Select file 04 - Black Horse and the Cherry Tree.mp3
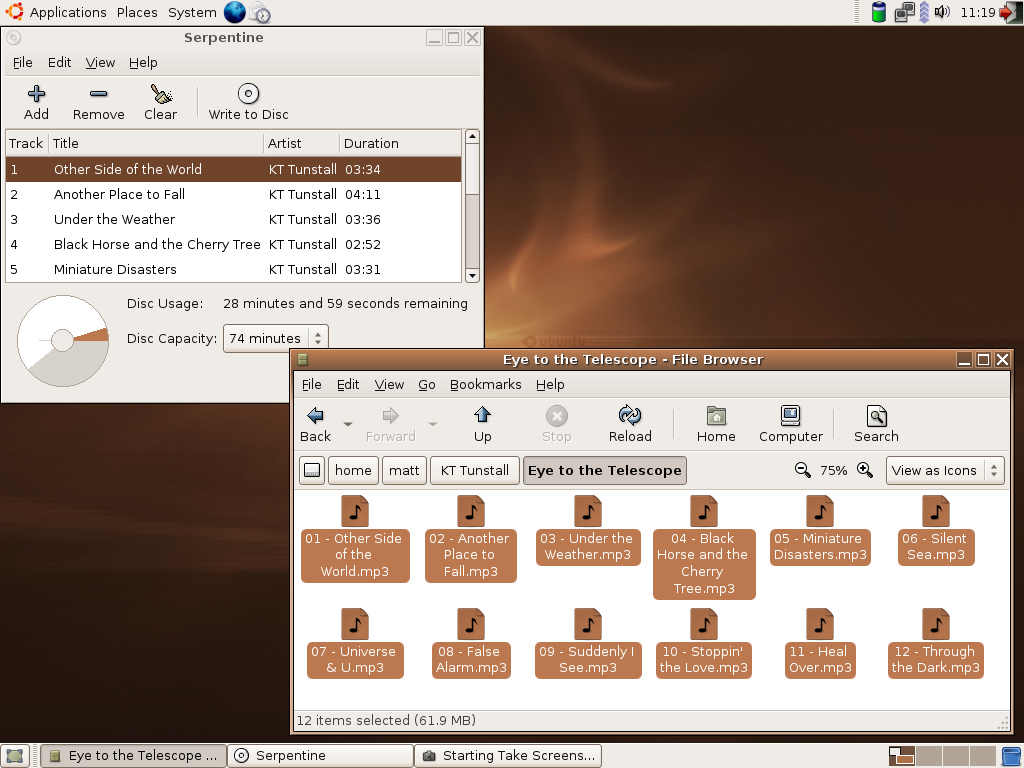The width and height of the screenshot is (1024, 768). [x=703, y=546]
